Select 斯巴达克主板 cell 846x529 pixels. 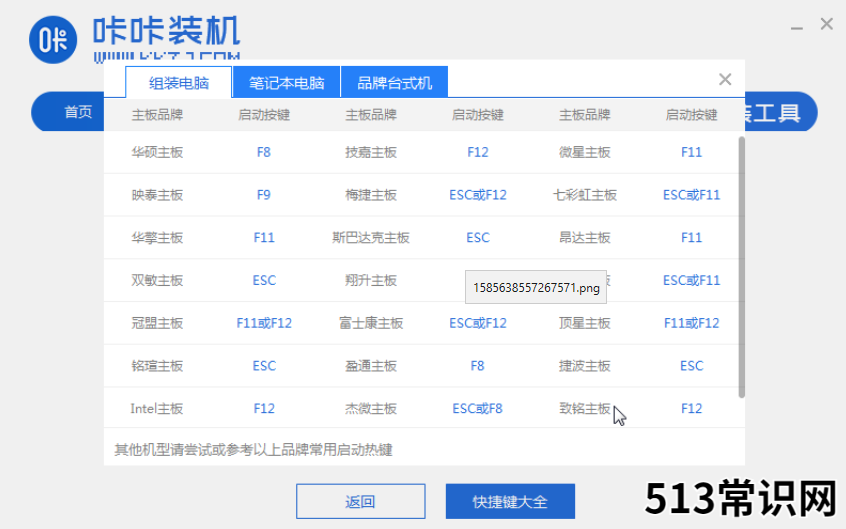(371, 238)
